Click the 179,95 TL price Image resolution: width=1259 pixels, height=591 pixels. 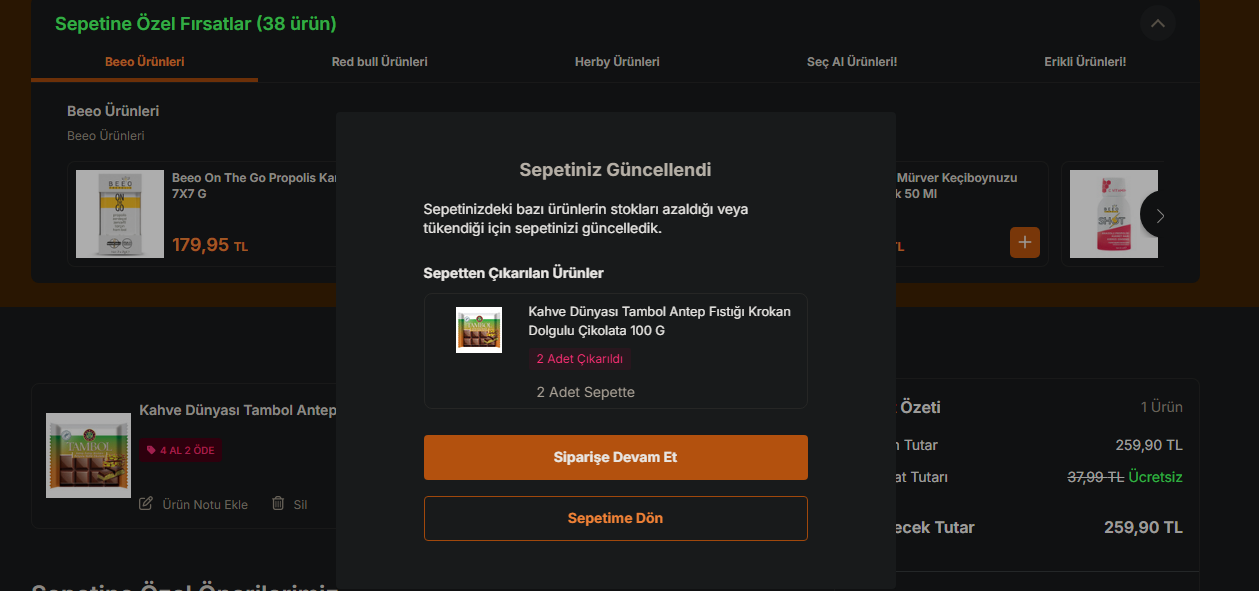click(210, 245)
